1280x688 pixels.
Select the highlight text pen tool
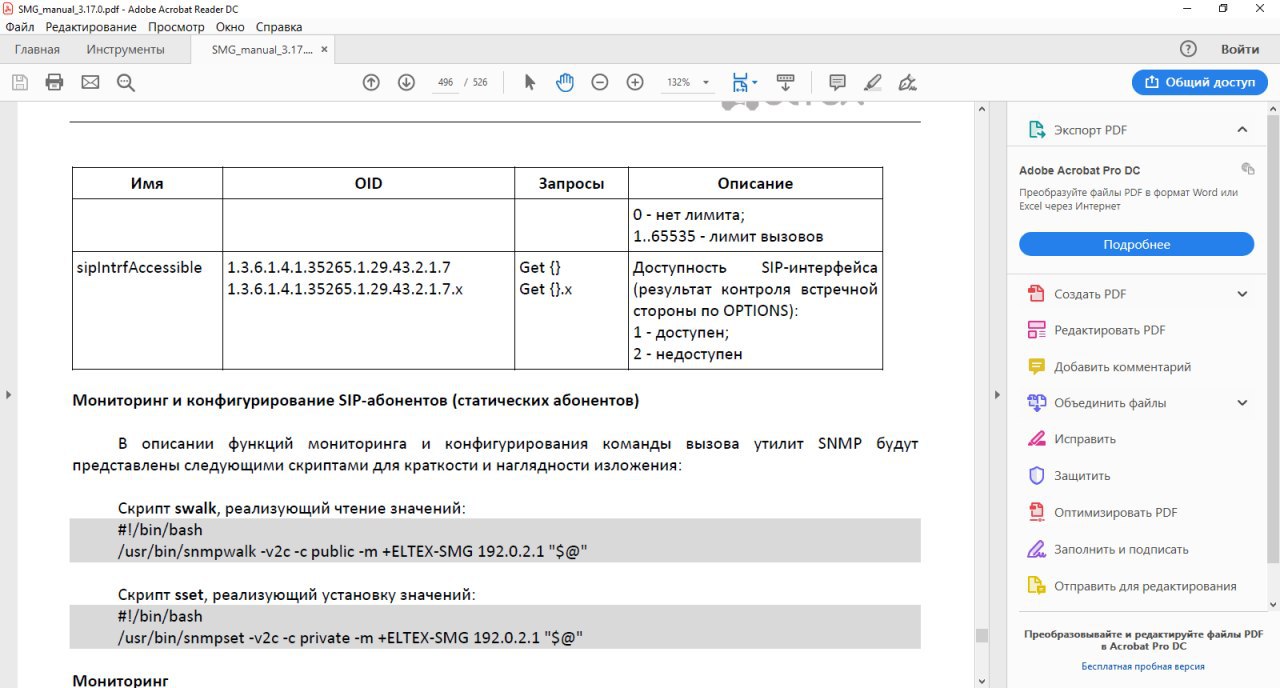point(873,82)
